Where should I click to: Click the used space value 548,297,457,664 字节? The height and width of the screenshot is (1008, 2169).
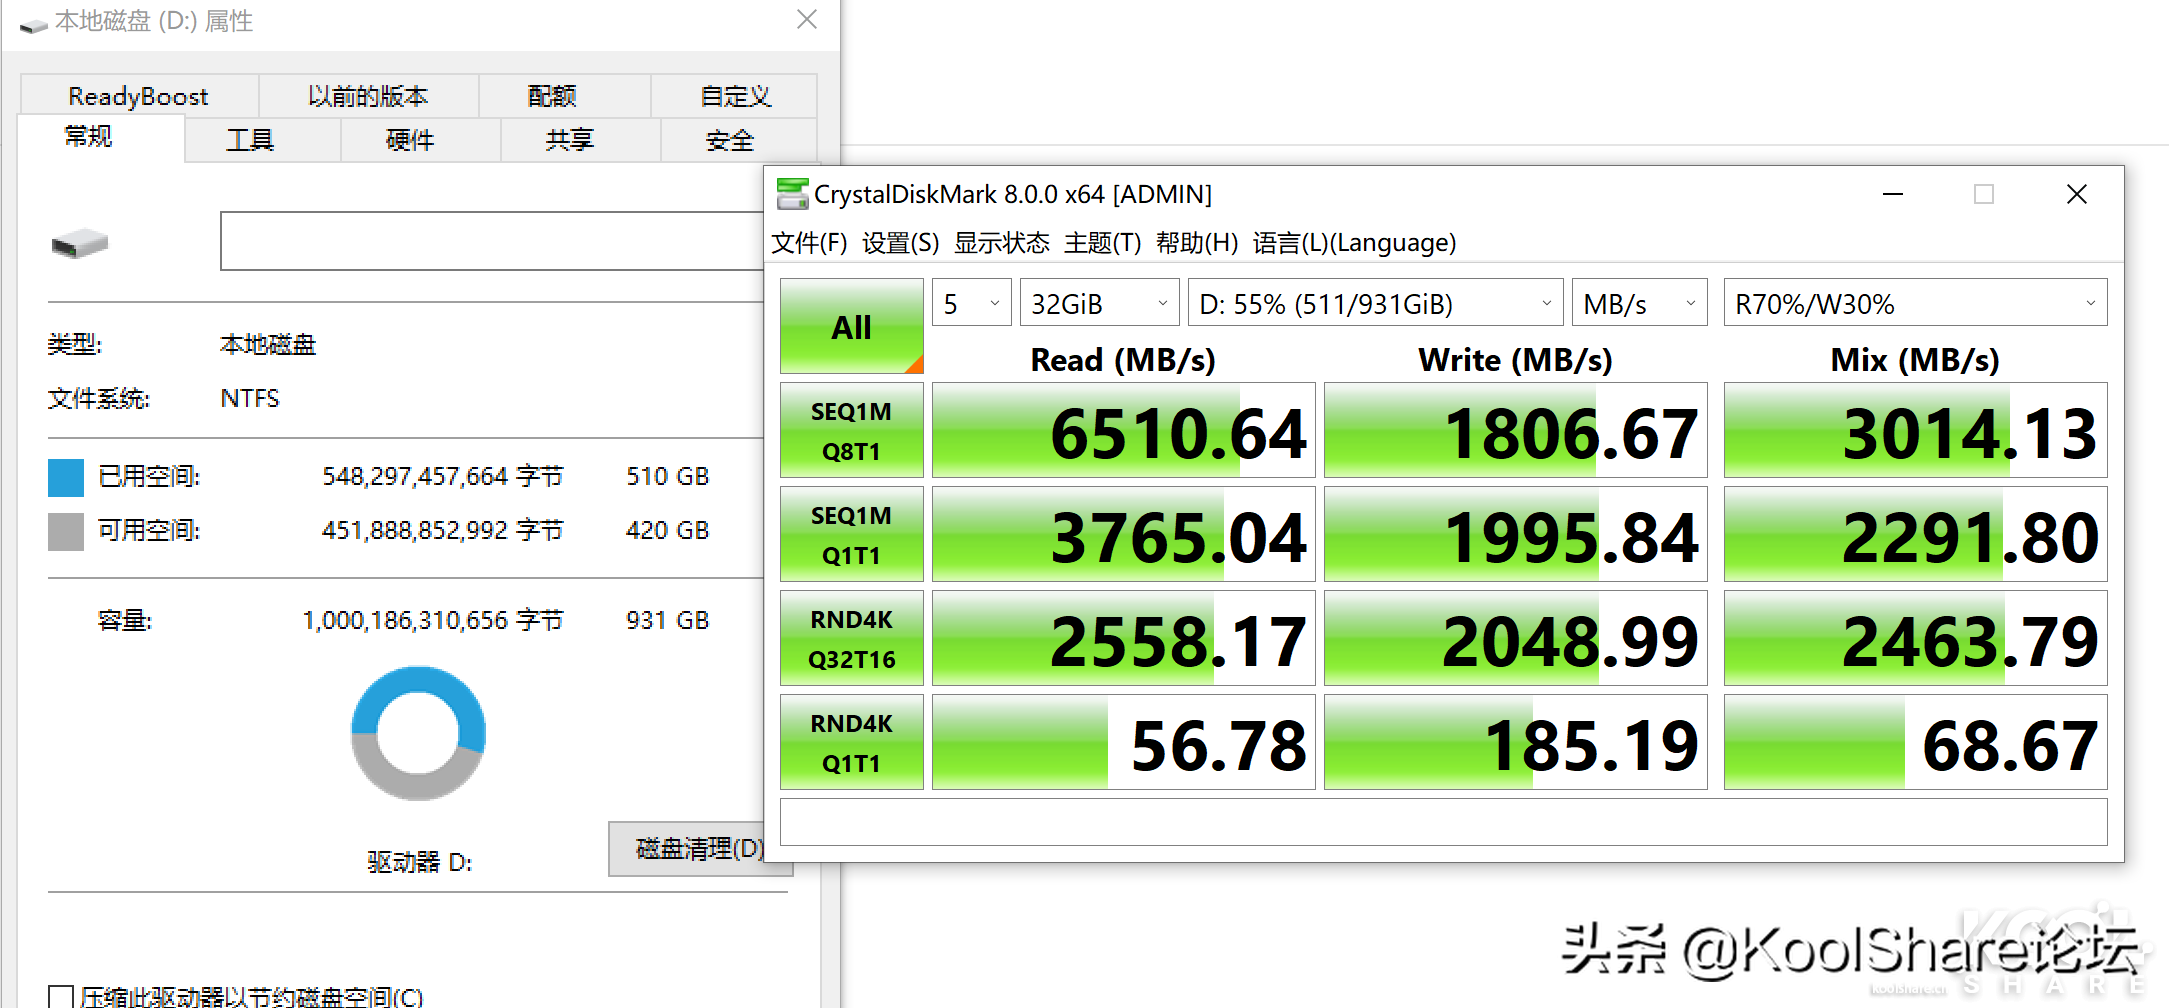443,477
